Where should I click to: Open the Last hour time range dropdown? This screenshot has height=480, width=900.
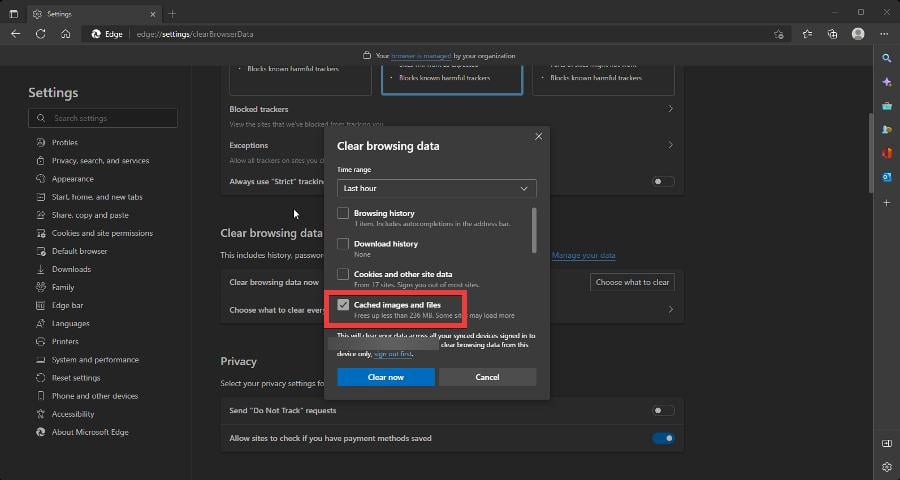[x=437, y=188]
